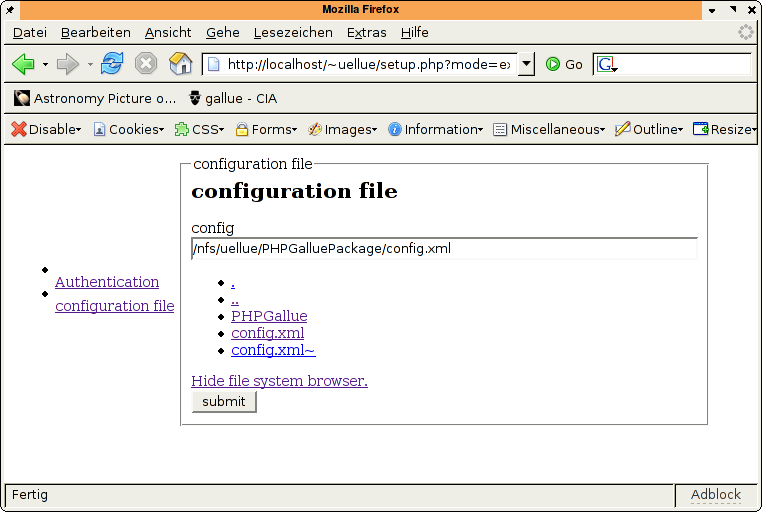Select the config.xml file link
This screenshot has width=762, height=512.
[267, 333]
